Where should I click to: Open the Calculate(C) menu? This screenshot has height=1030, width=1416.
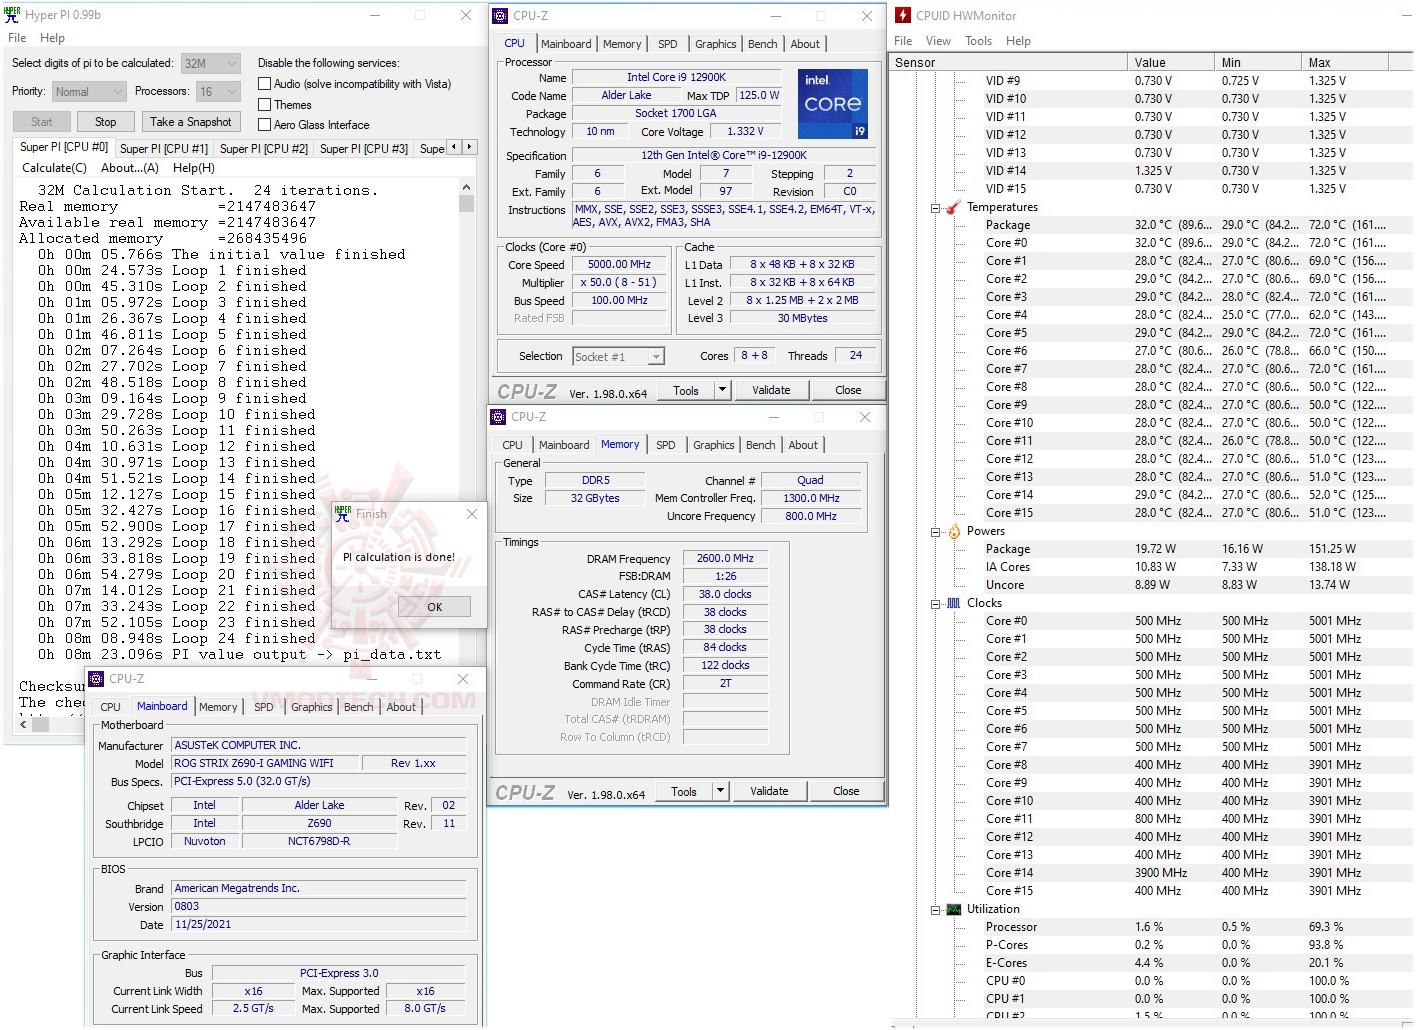pos(54,168)
